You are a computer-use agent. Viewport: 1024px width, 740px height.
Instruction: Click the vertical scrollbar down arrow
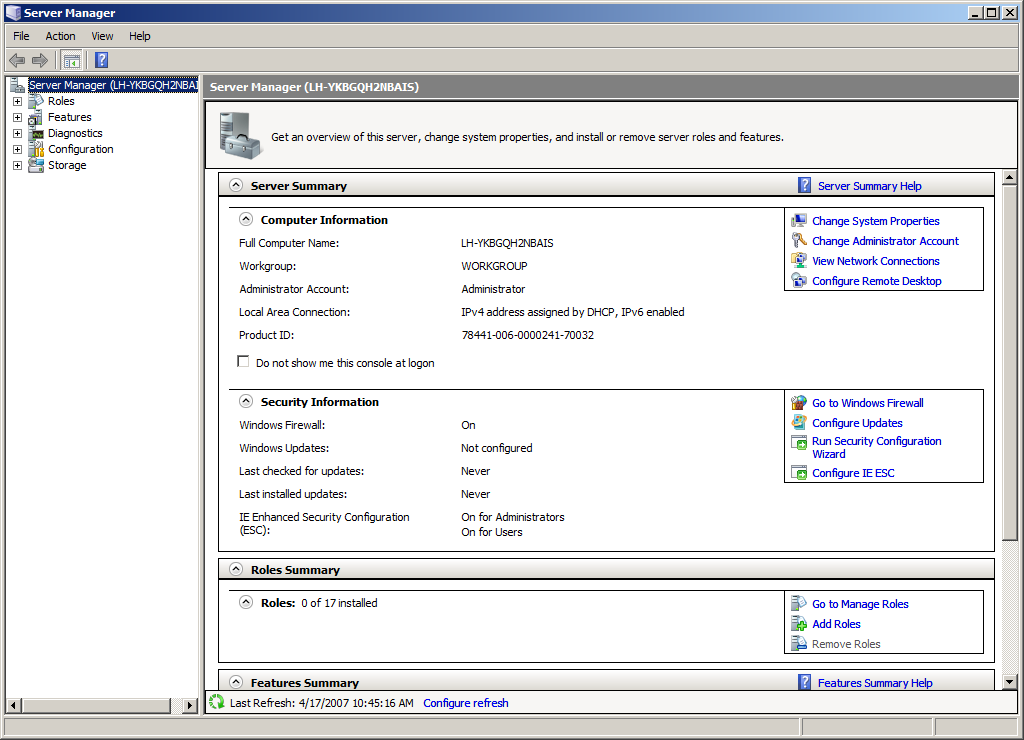1009,681
